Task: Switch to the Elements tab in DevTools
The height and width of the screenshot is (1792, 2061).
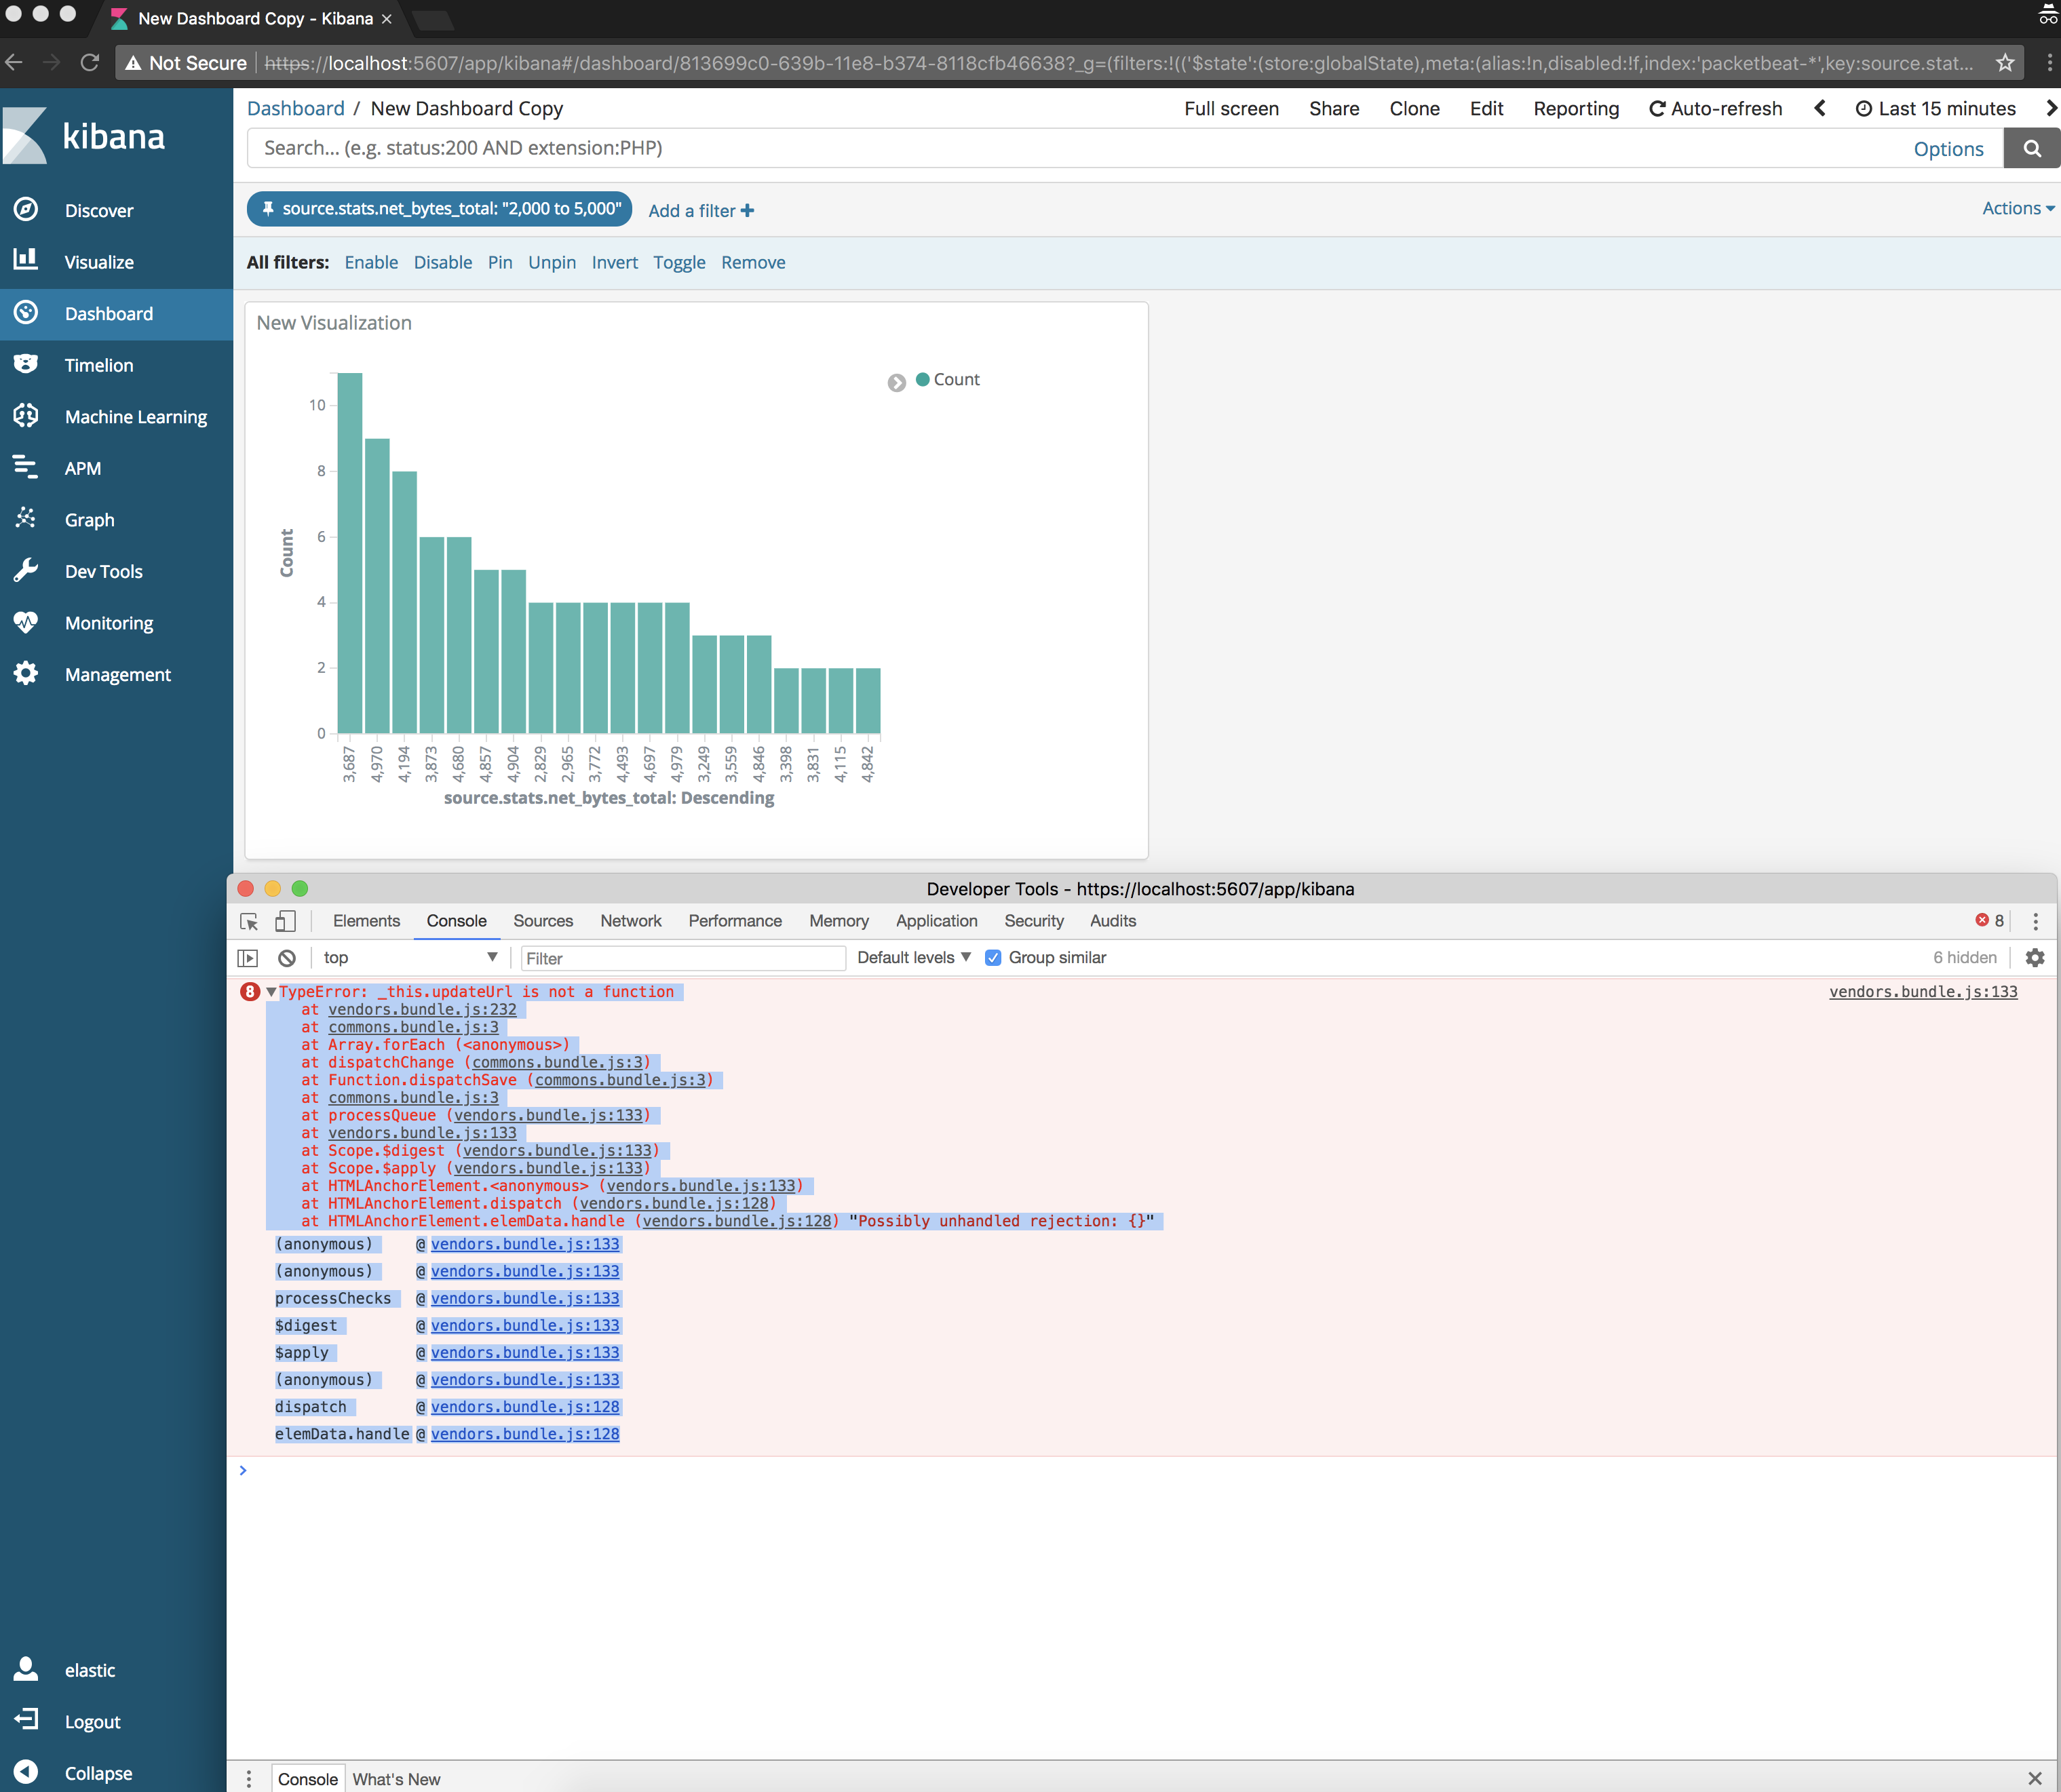Action: [366, 921]
